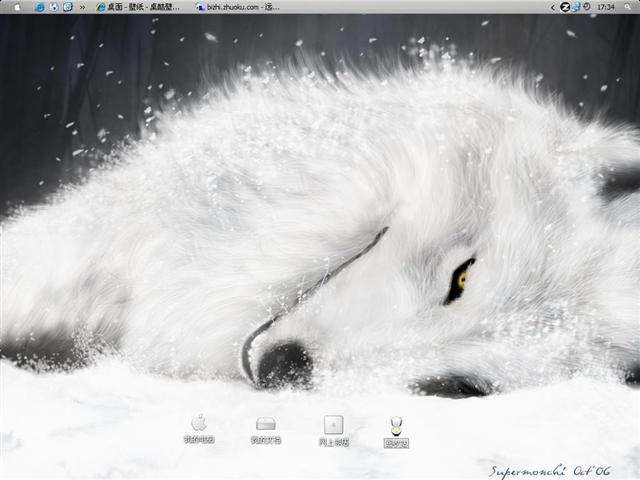
Task: Click the highlighted Recycle Bin label
Action: [x=396, y=442]
